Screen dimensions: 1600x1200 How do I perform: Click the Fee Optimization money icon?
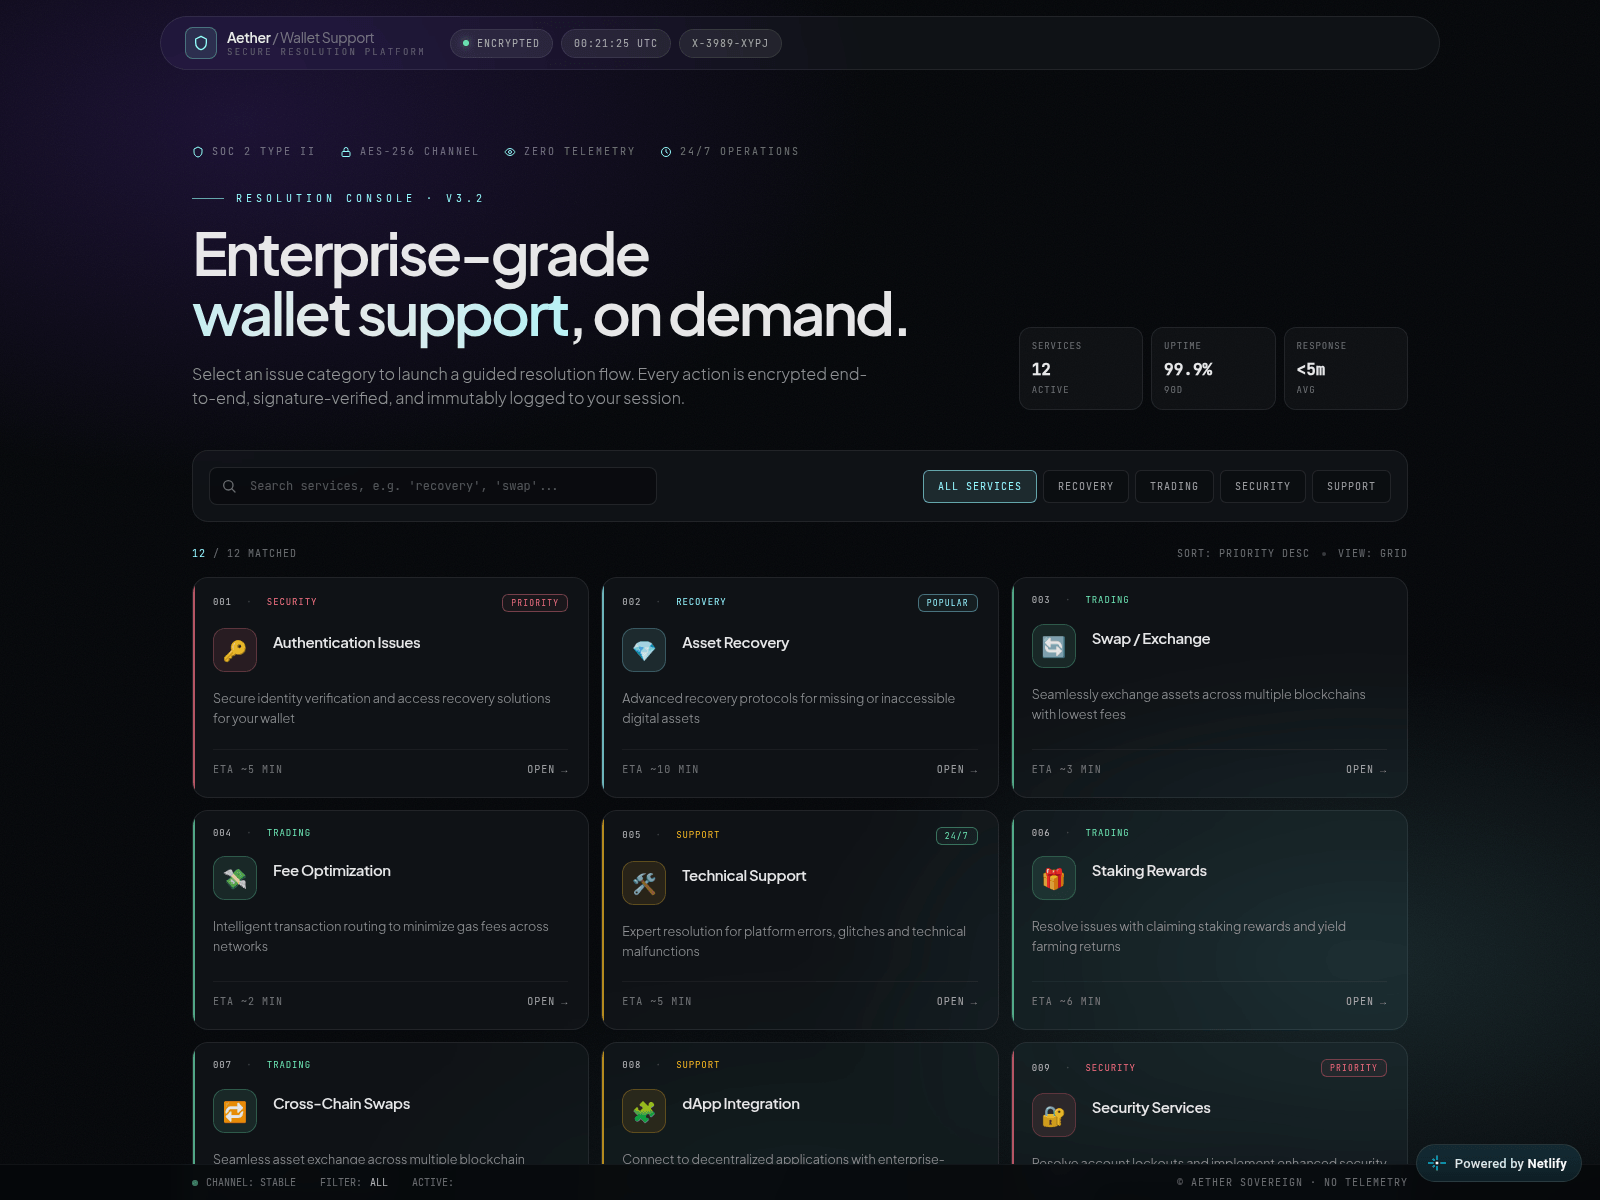click(235, 878)
